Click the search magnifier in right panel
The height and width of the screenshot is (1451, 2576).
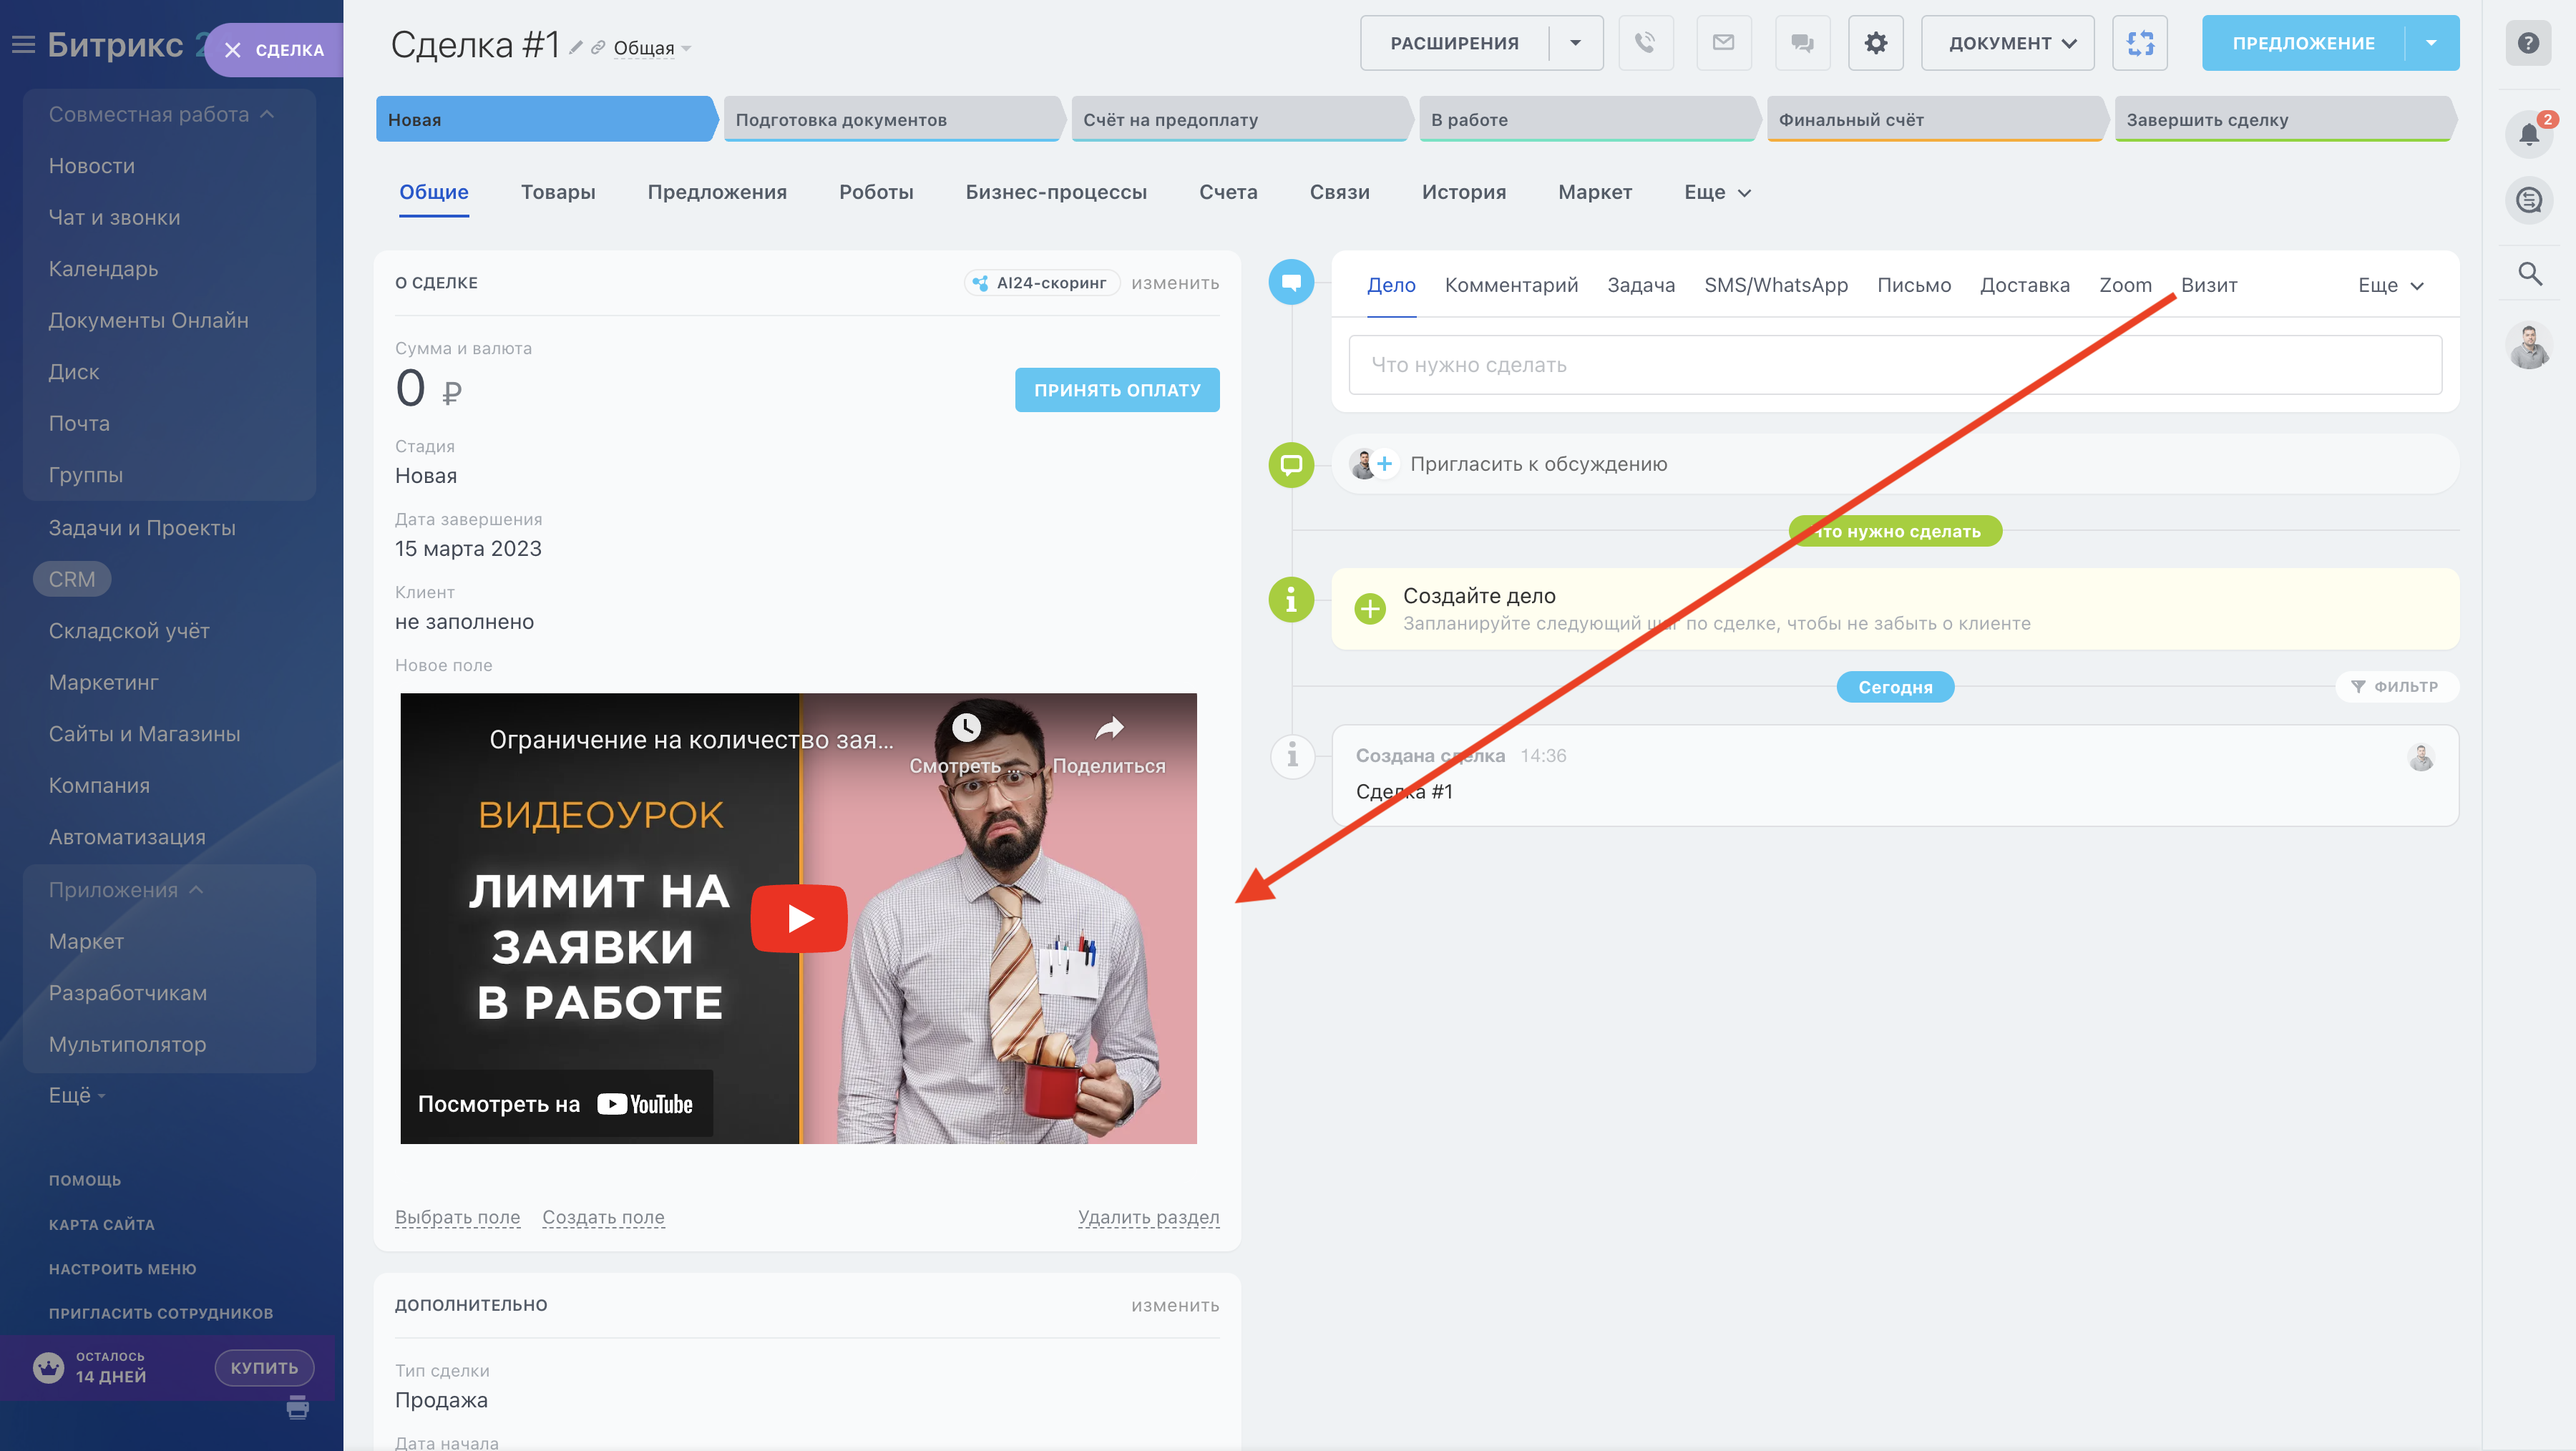point(2529,273)
